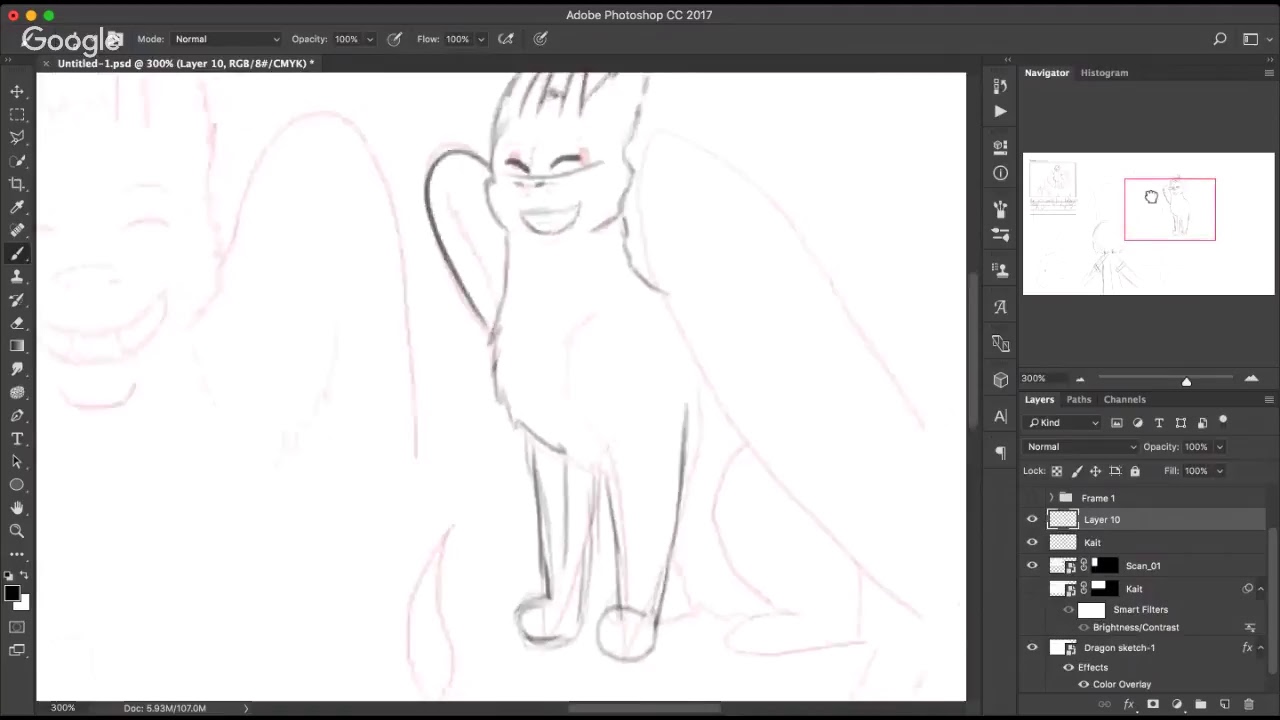
Task: Open the Actions panel play icon
Action: pyautogui.click(x=1000, y=112)
